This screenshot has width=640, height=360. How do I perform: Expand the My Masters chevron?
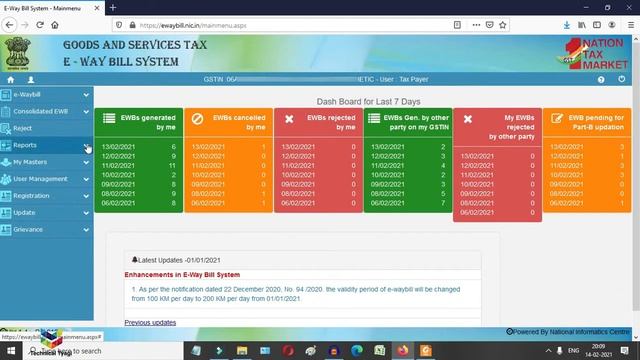(x=86, y=162)
